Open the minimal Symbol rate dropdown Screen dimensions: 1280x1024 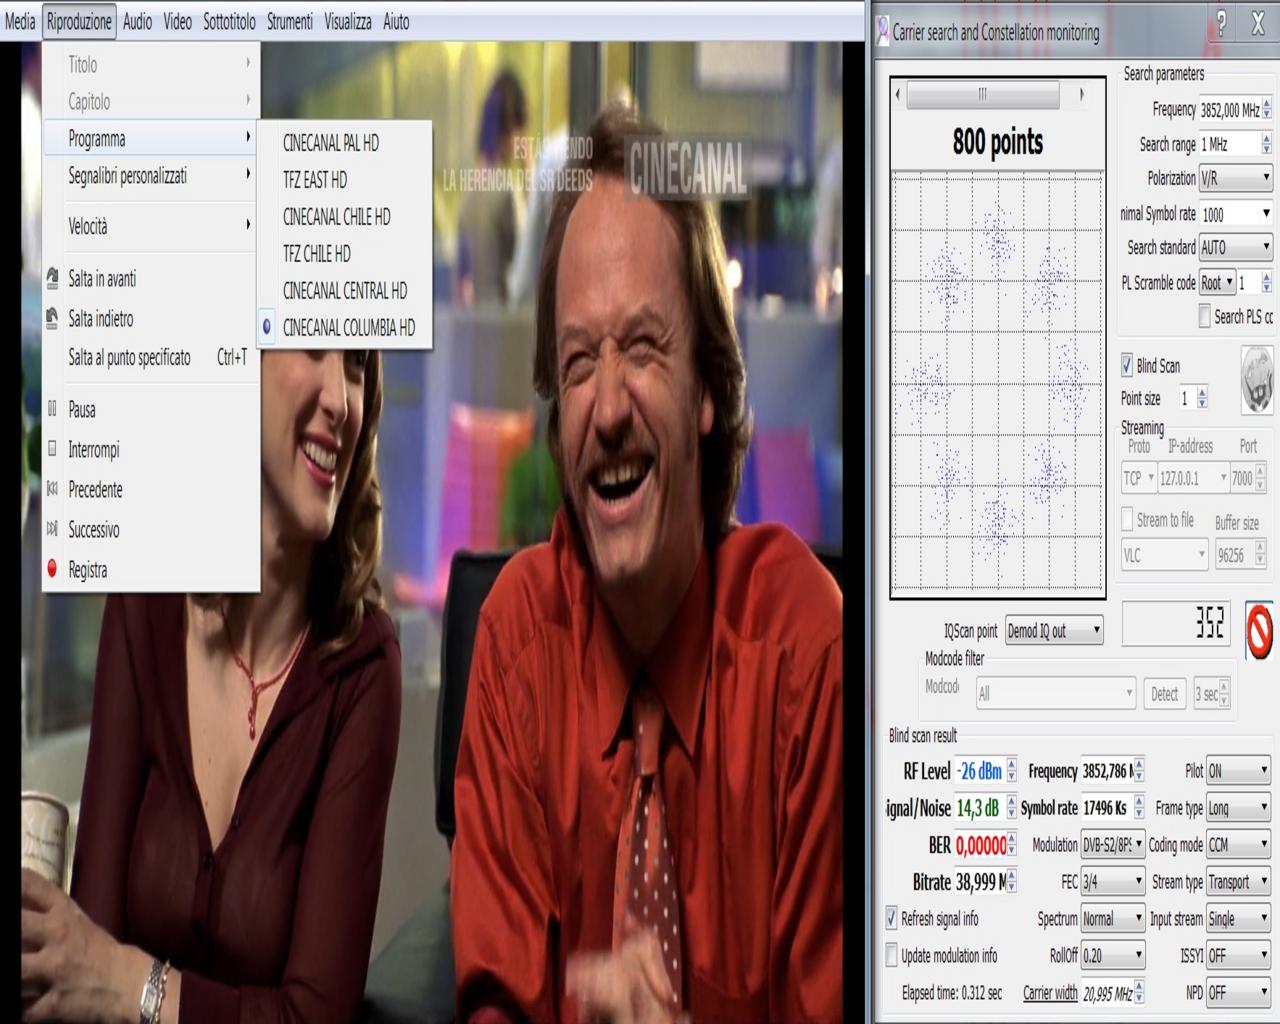point(1235,213)
